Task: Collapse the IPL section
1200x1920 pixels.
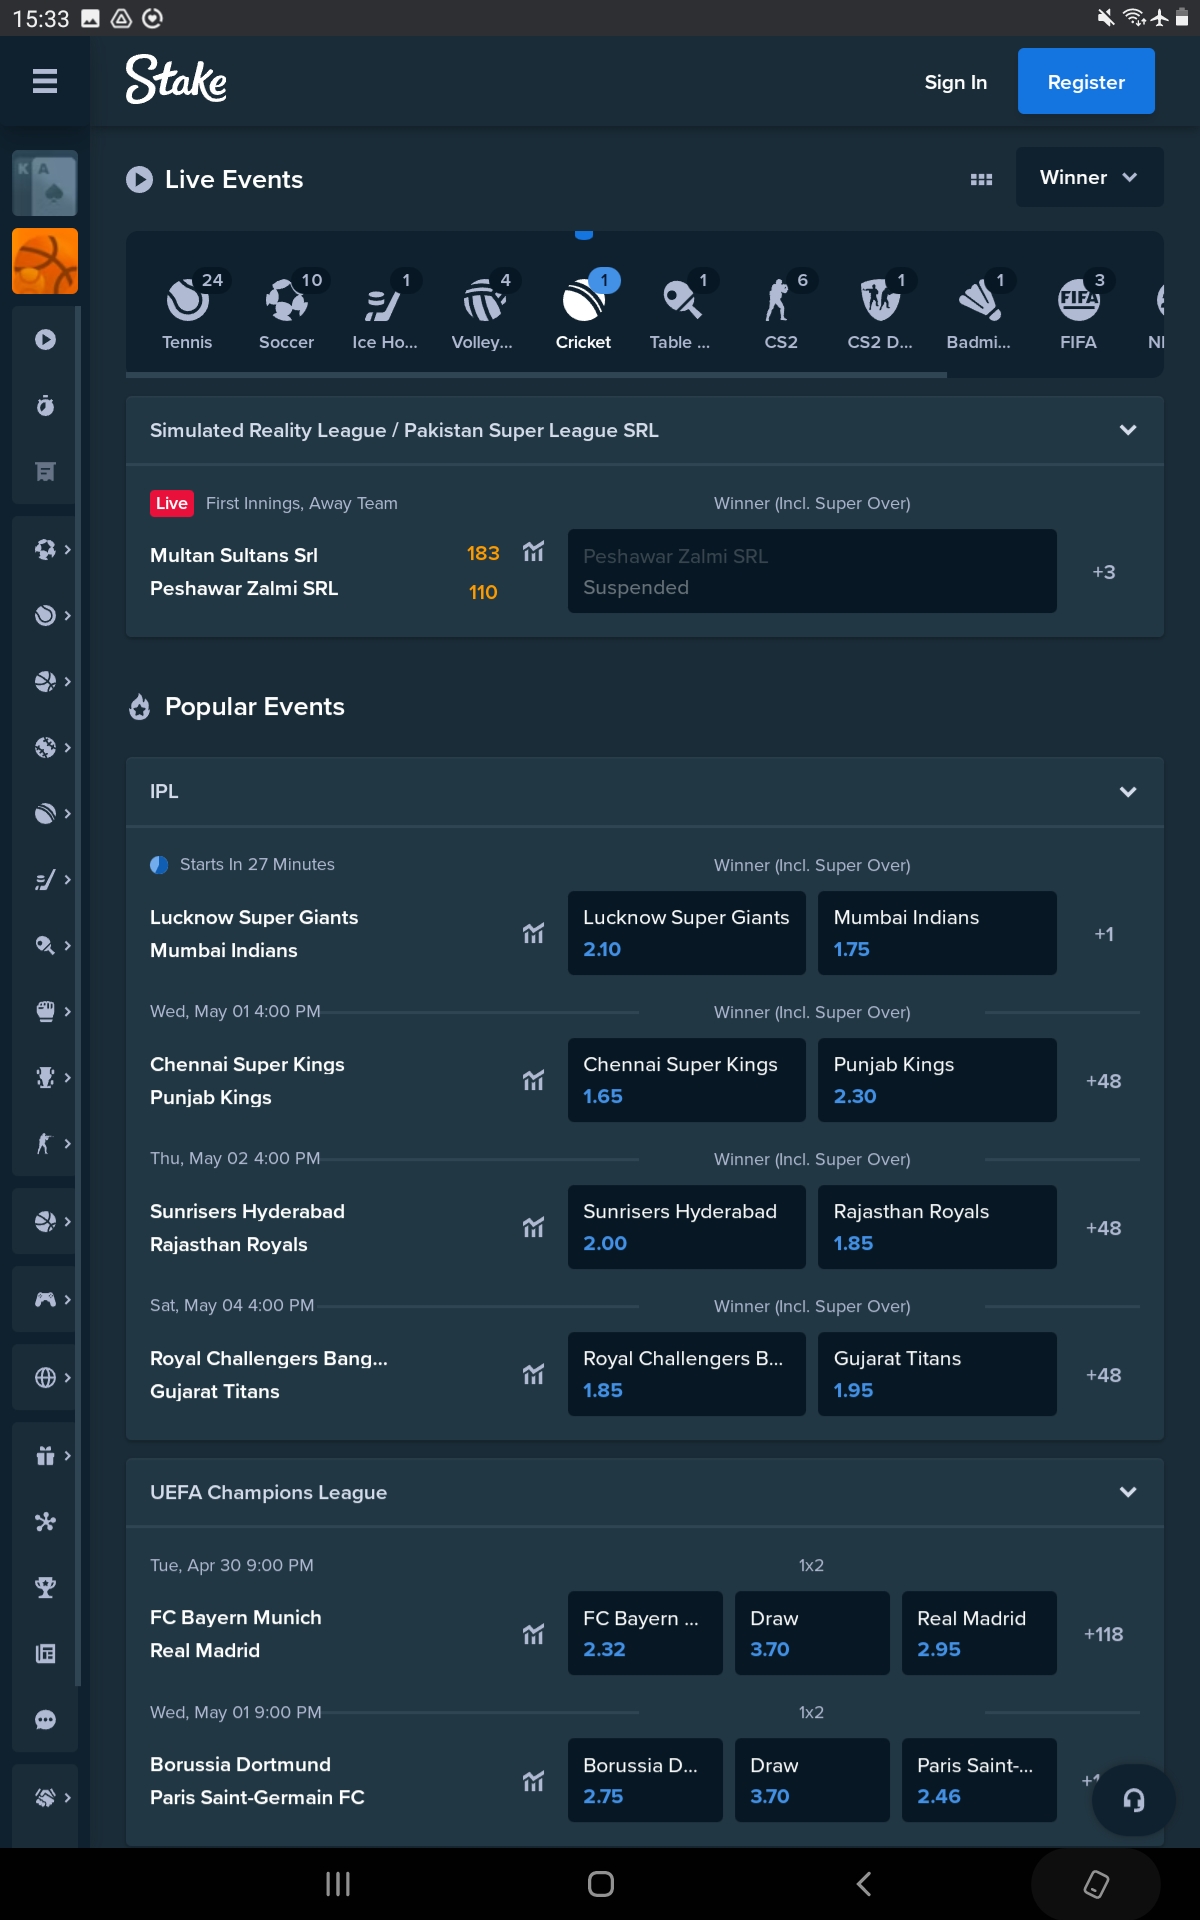Action: (x=1128, y=792)
